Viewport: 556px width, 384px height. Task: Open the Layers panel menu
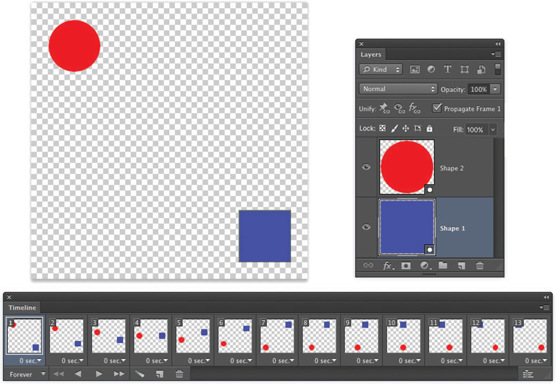[x=496, y=54]
